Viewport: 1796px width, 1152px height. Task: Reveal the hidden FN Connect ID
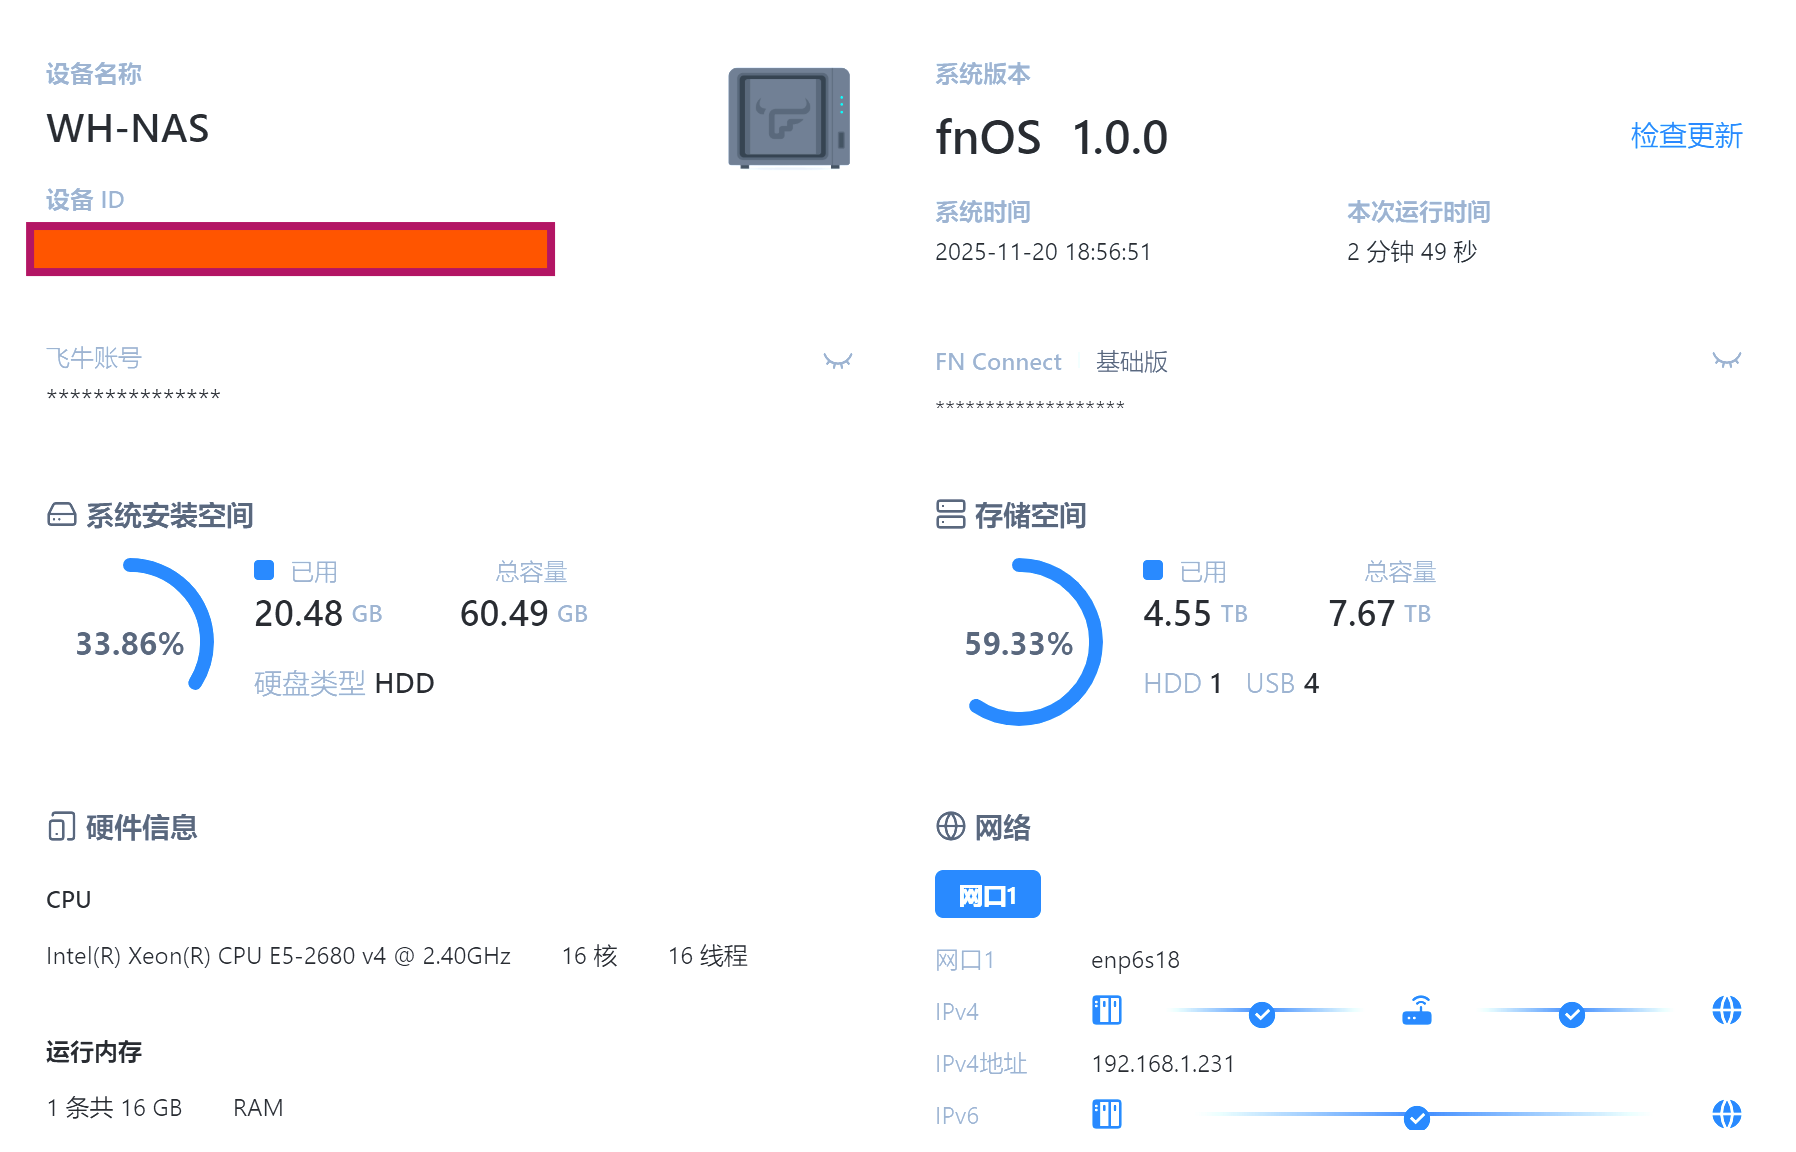tap(1726, 360)
